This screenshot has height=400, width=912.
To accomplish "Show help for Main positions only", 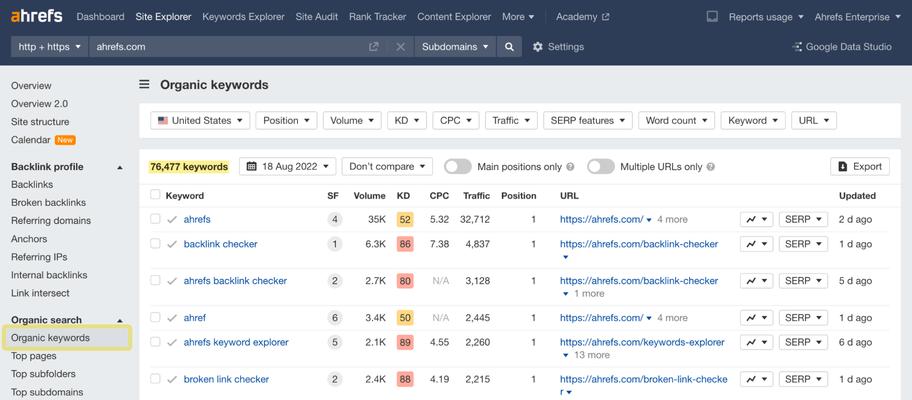I will (x=571, y=167).
